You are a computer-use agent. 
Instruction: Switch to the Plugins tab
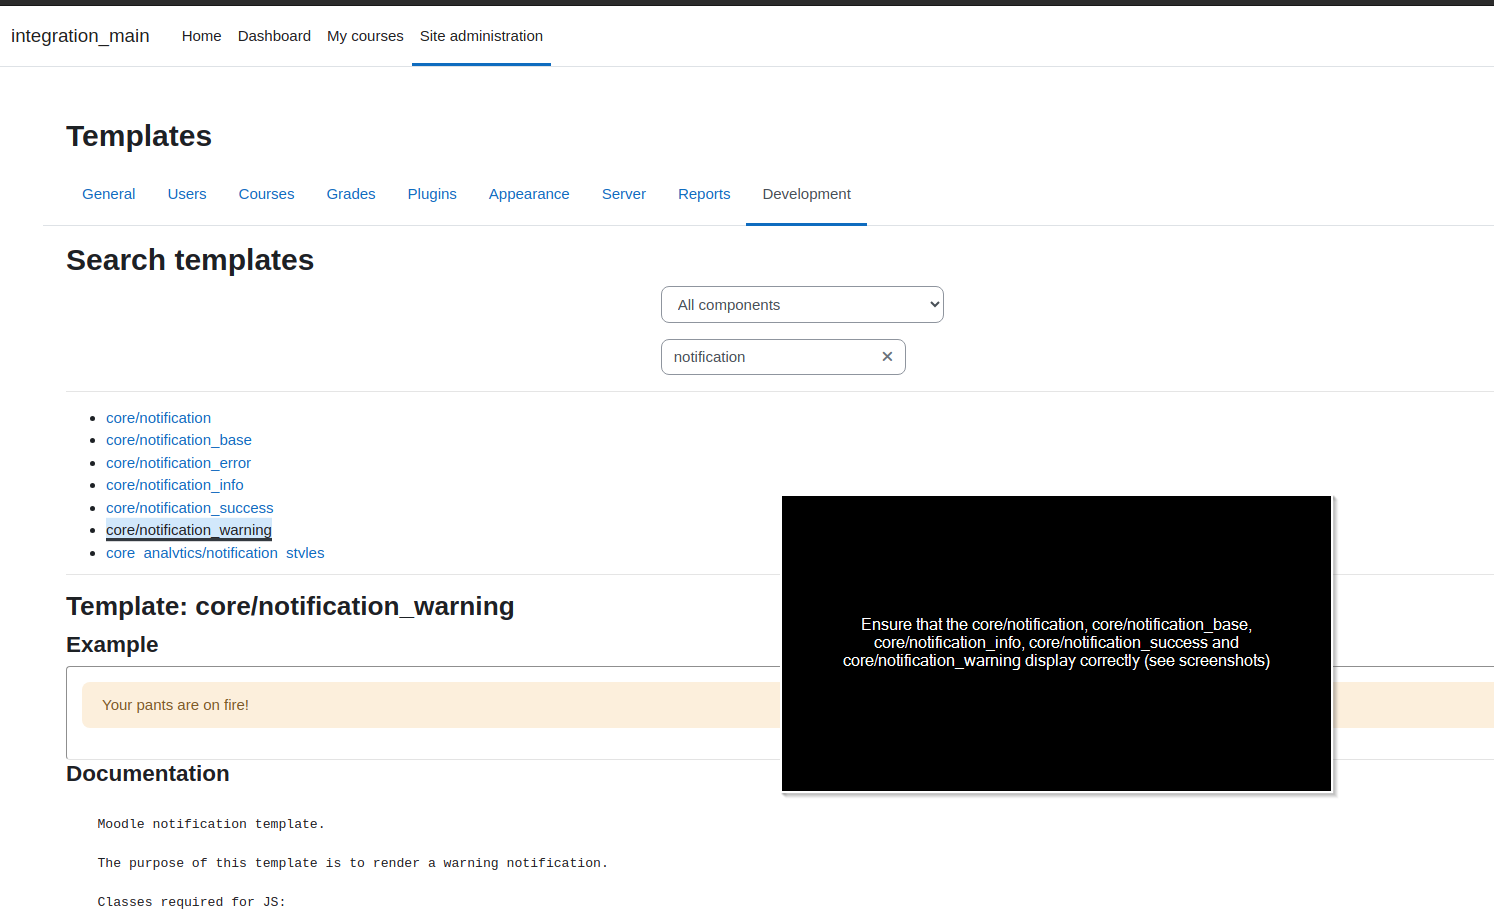pos(432,194)
